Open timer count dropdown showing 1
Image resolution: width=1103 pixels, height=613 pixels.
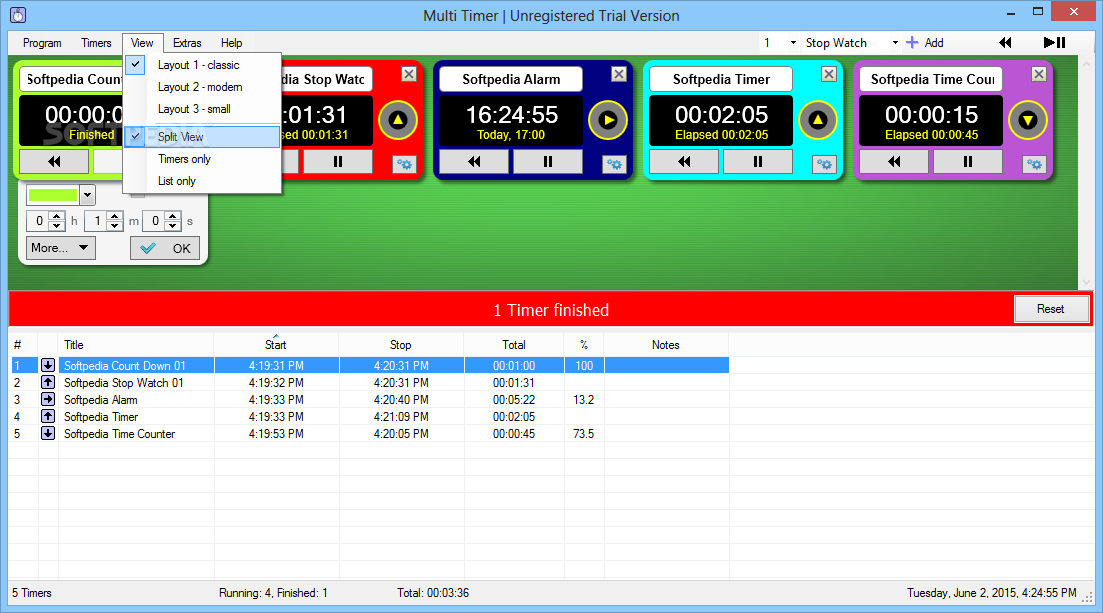pos(793,43)
